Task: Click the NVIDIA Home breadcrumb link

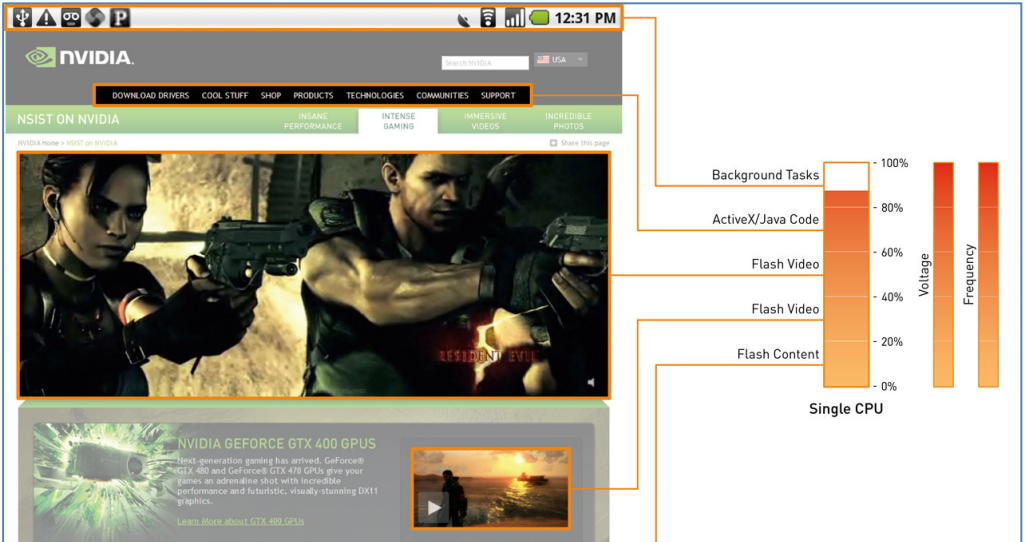Action: coord(38,143)
